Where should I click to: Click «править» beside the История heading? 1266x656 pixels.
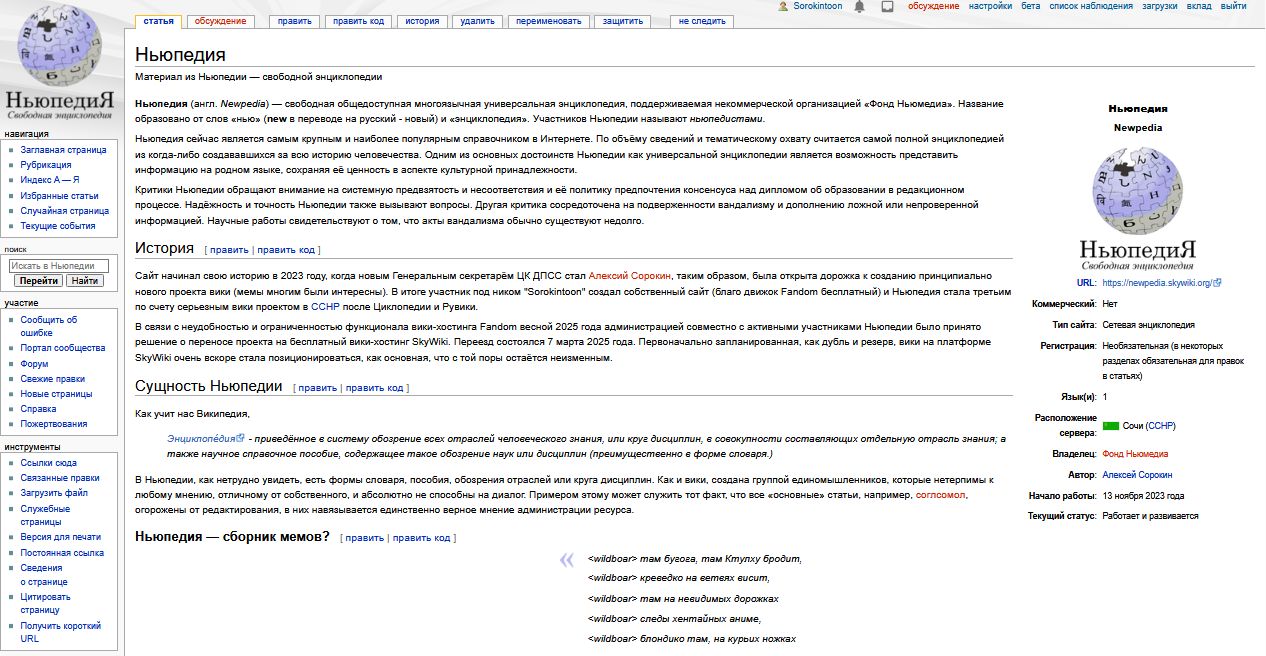pyautogui.click(x=229, y=250)
